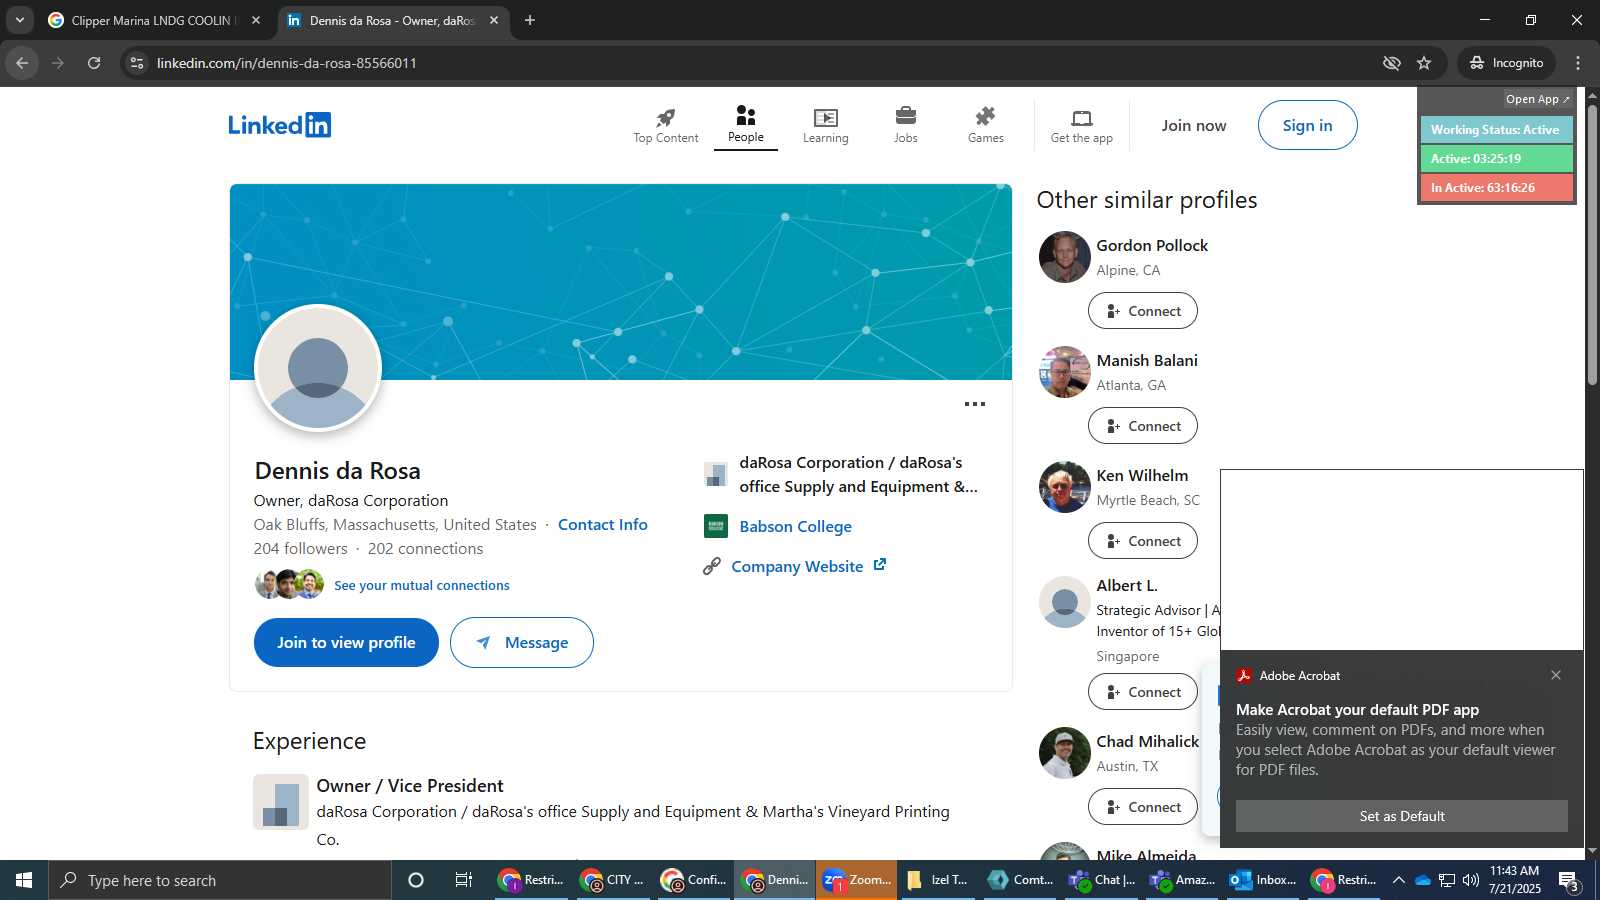Connect with Albert L.
The height and width of the screenshot is (900, 1600).
[1143, 692]
